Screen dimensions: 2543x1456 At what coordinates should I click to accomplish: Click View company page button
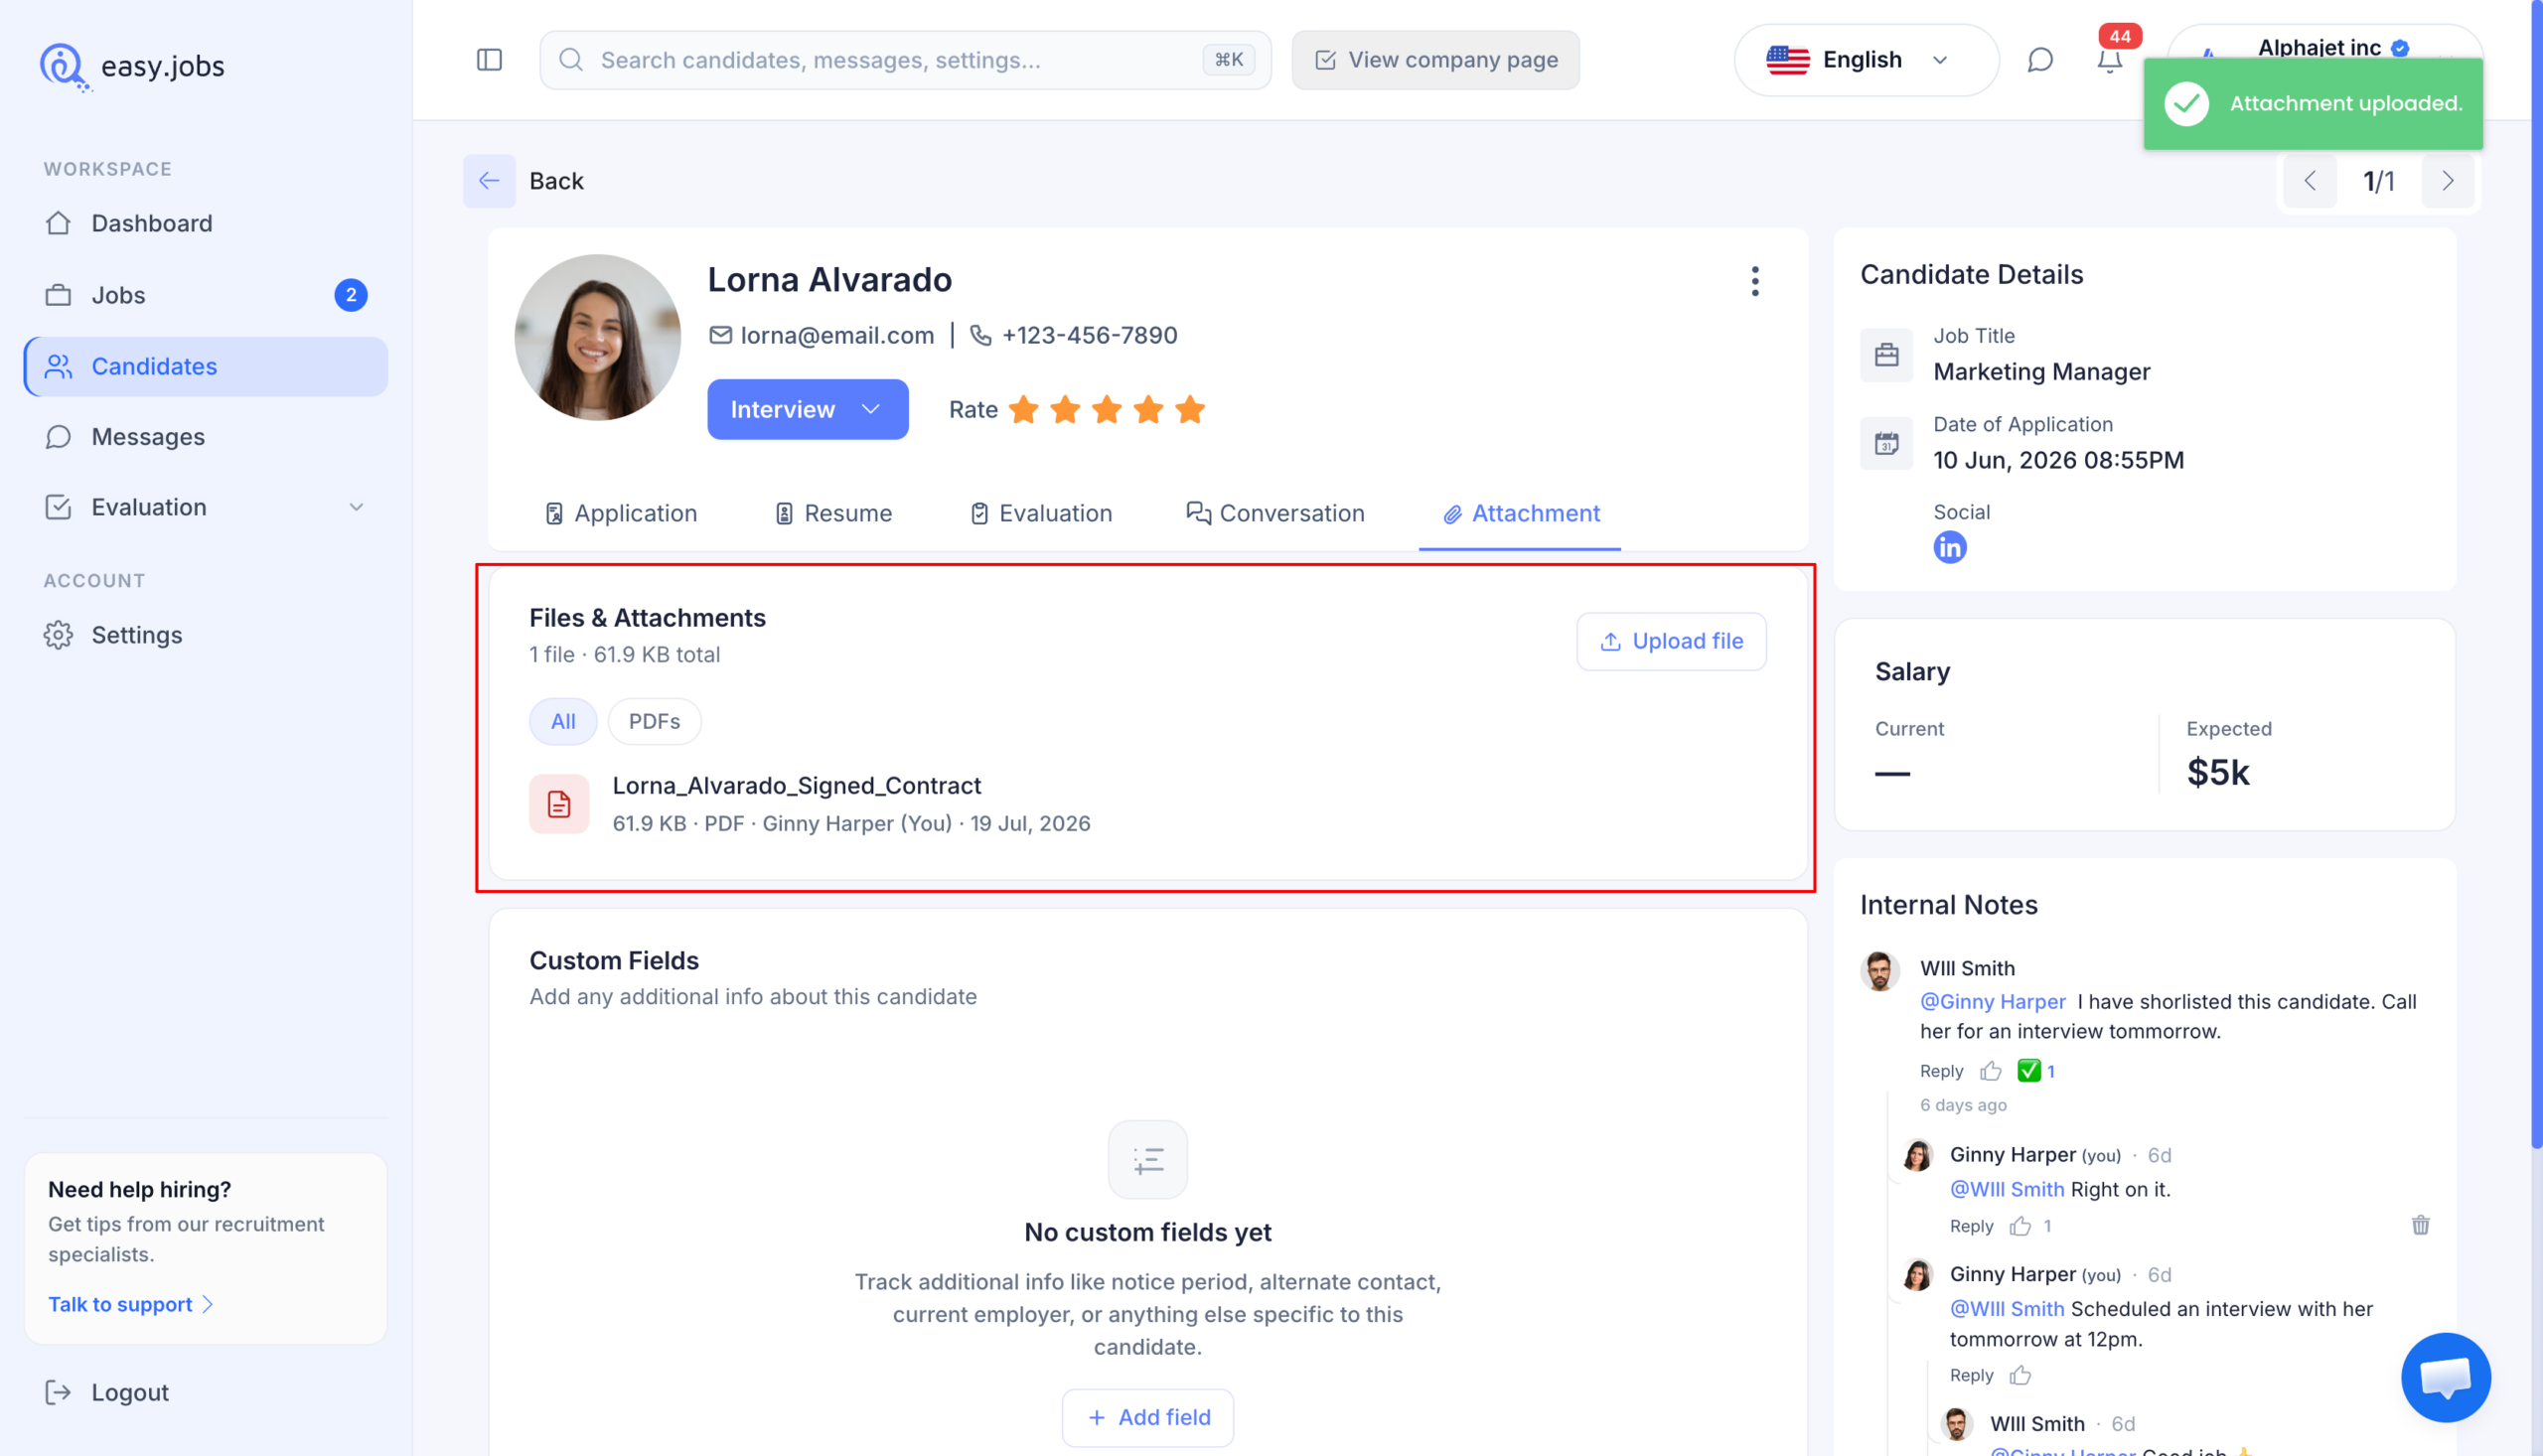tap(1435, 60)
